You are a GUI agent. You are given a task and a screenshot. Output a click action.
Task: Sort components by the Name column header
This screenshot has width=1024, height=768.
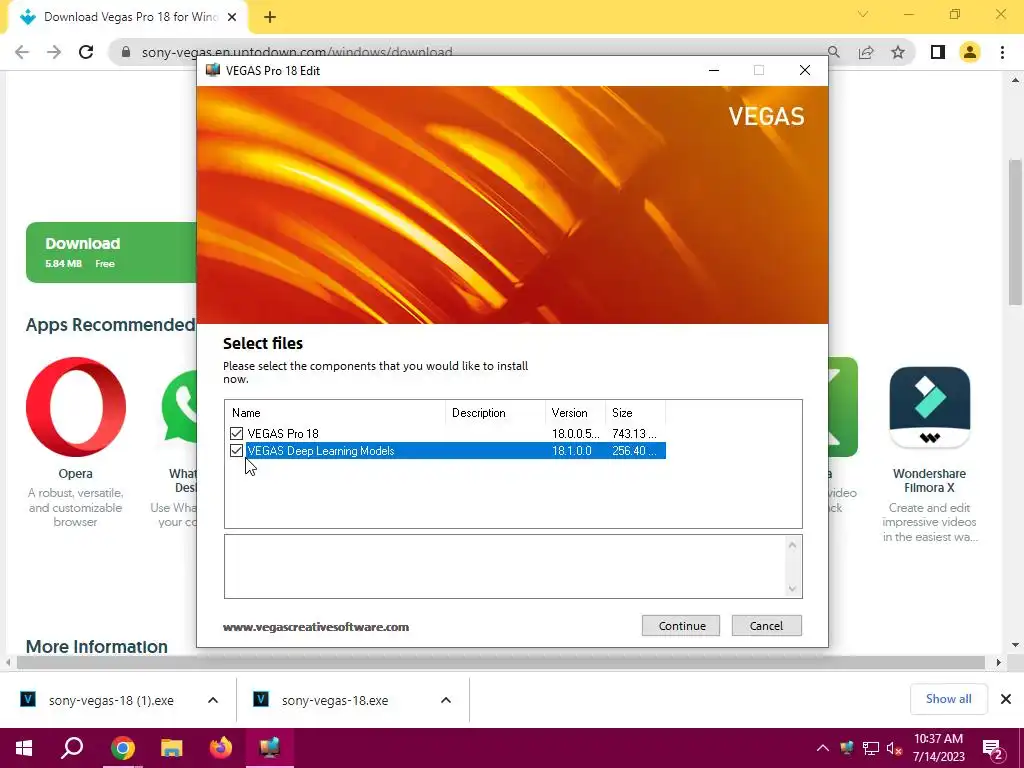[336, 413]
